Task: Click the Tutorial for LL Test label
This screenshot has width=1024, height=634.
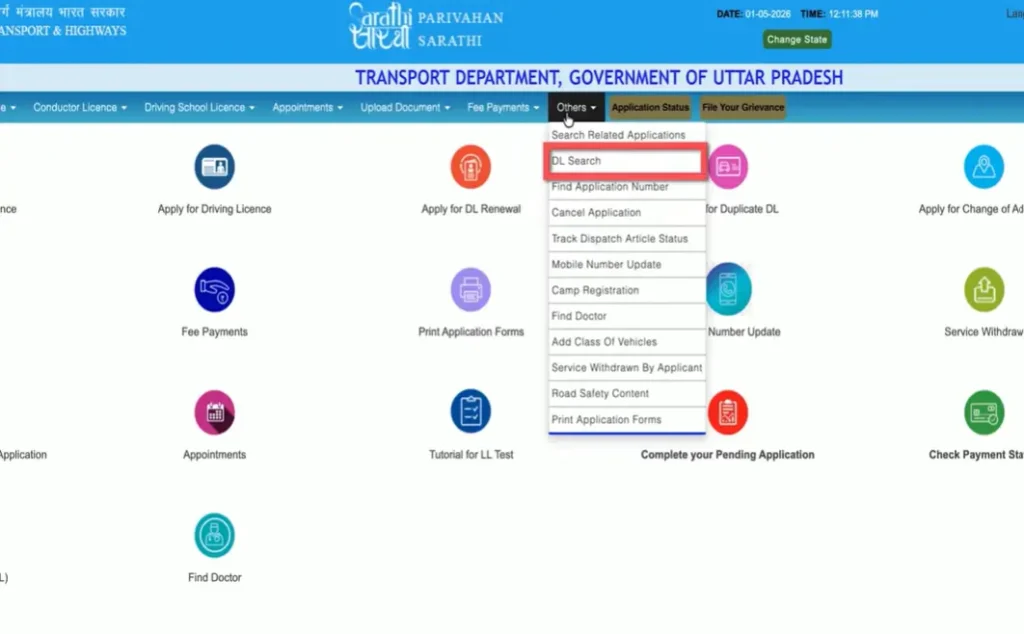Action: 471,454
